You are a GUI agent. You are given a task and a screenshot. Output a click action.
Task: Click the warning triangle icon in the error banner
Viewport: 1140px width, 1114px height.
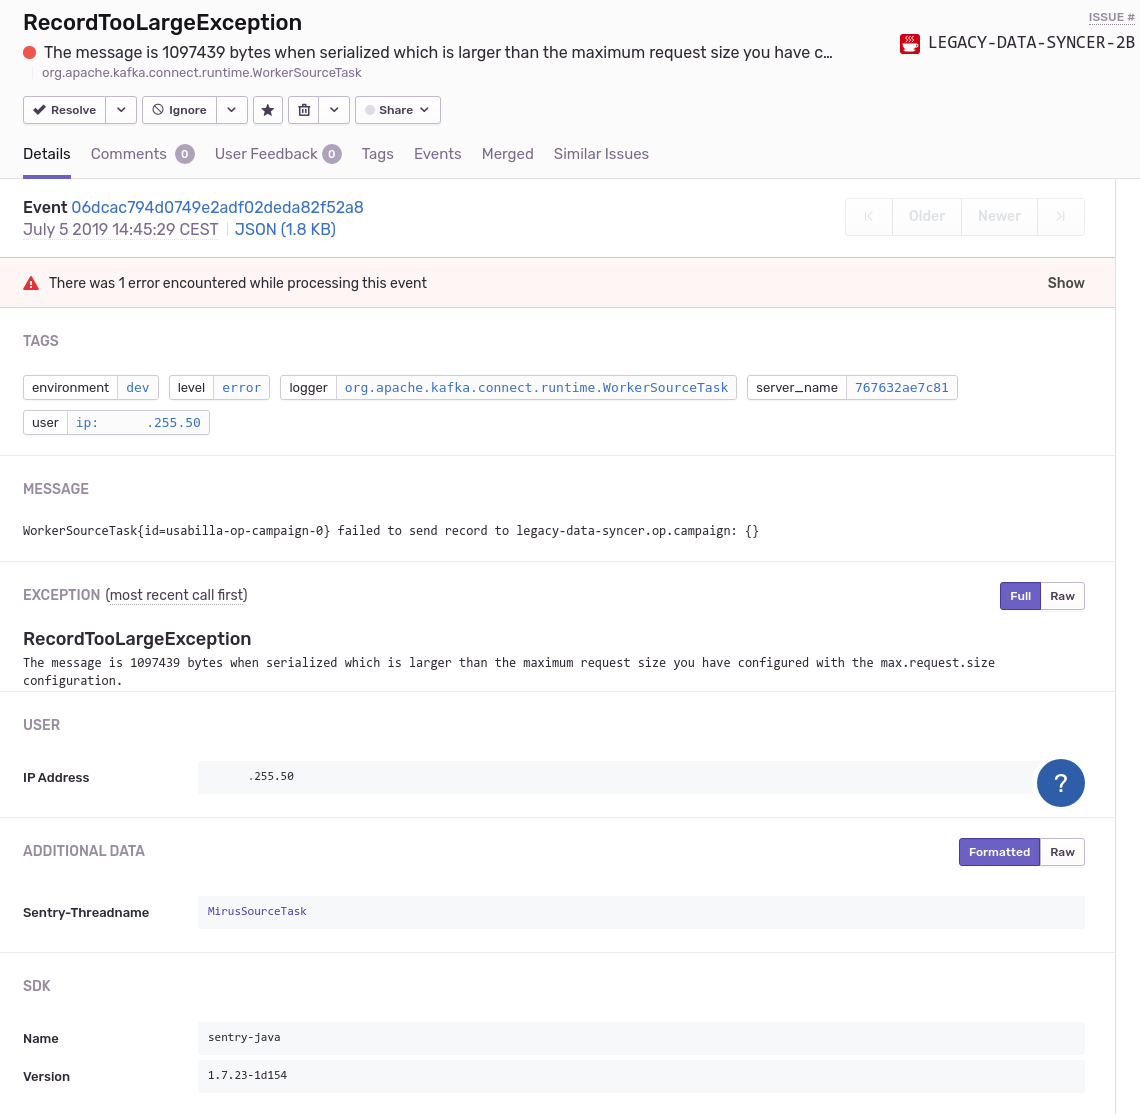[31, 283]
